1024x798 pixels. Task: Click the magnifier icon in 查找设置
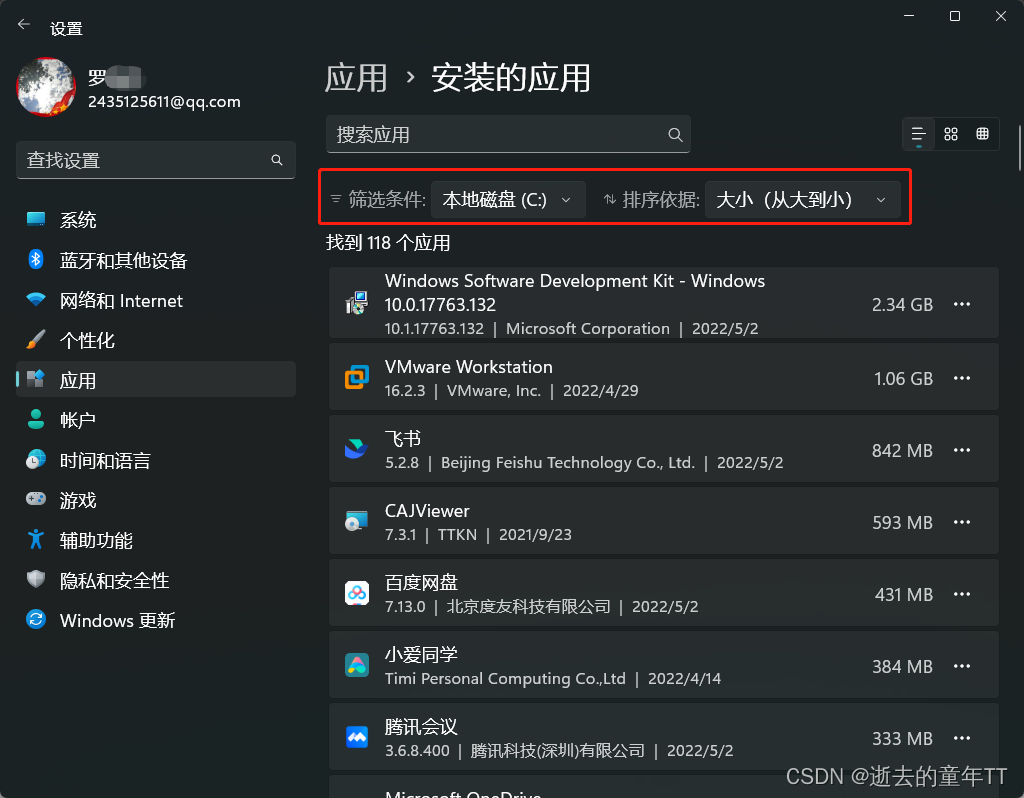point(277,160)
